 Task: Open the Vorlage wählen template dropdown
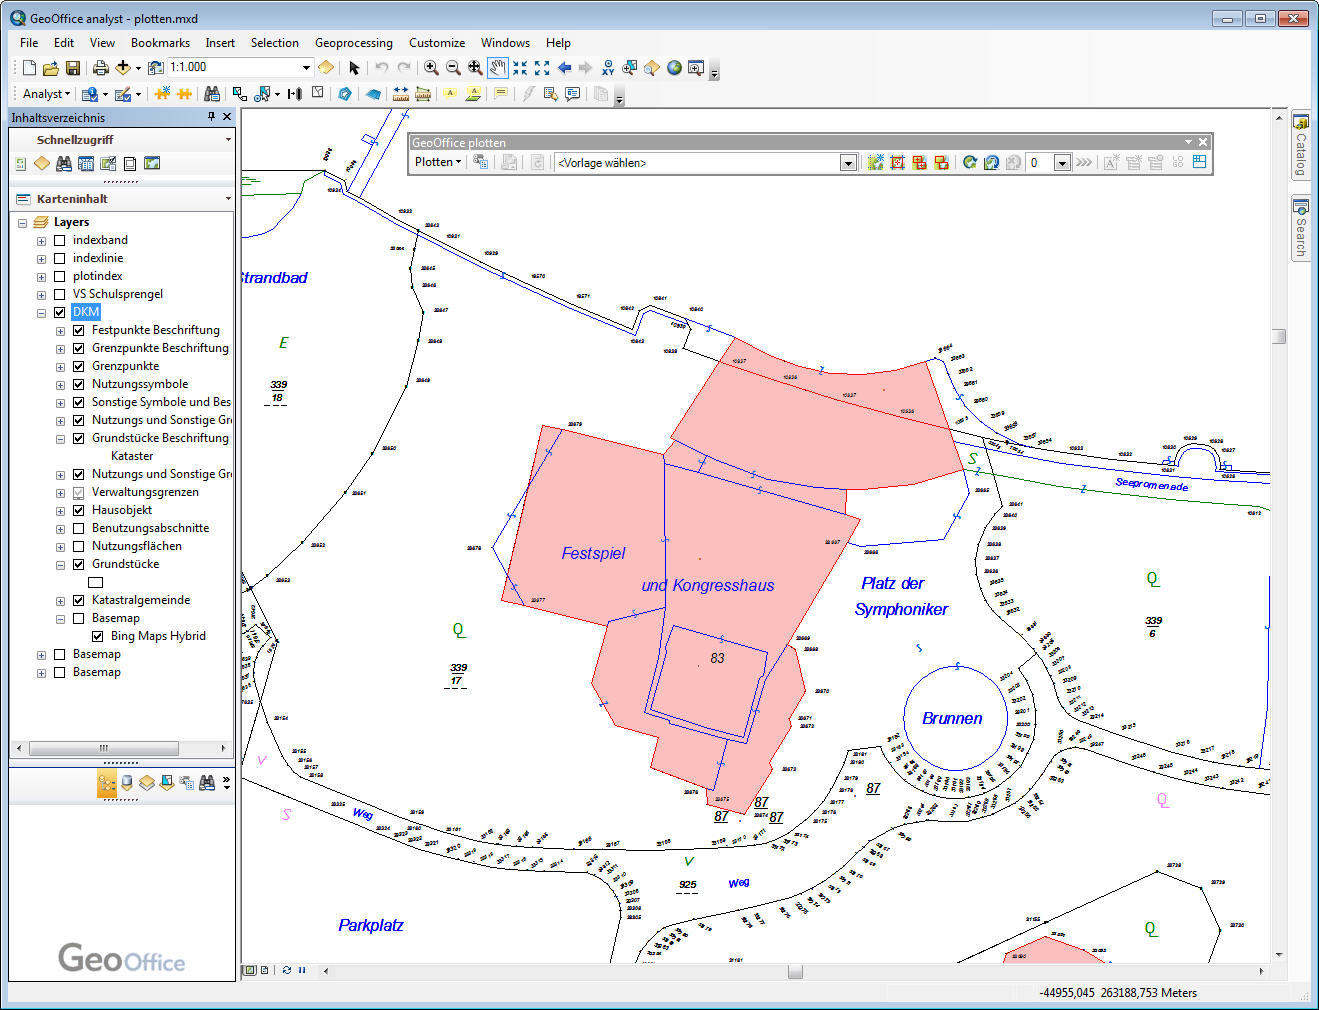[847, 163]
